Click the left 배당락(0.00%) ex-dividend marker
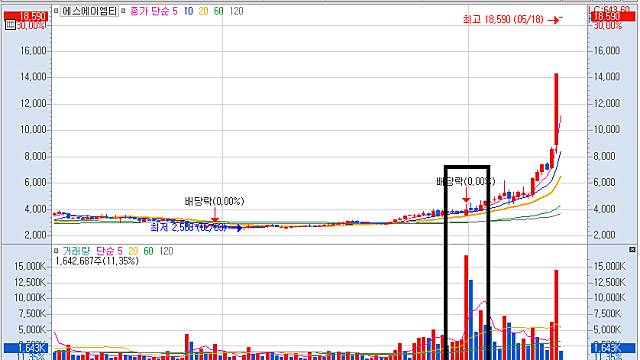640x360 pixels. tap(214, 201)
